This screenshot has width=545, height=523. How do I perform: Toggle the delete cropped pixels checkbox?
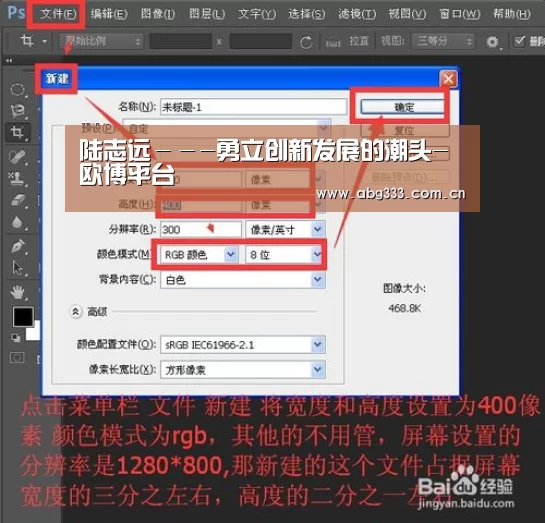520,42
